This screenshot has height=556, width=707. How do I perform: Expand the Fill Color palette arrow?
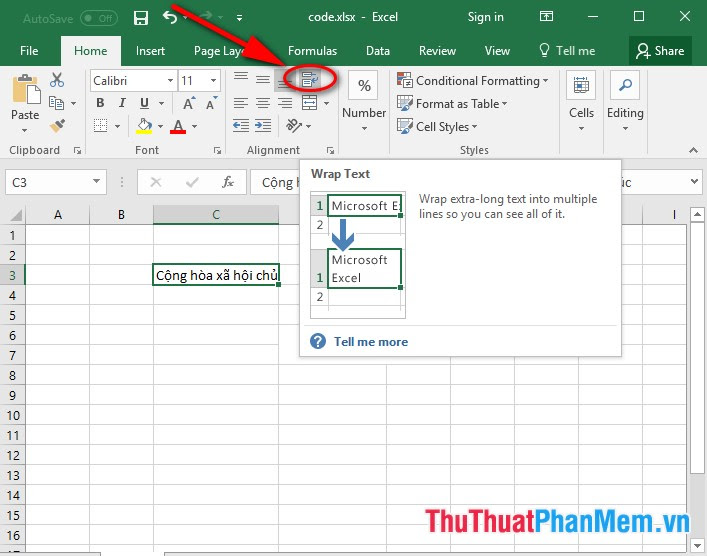161,126
